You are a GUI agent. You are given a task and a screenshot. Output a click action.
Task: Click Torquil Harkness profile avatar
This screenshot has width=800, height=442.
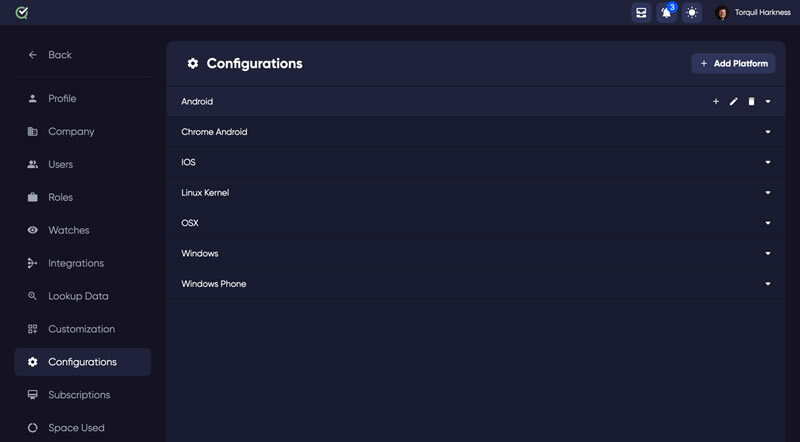click(x=721, y=13)
